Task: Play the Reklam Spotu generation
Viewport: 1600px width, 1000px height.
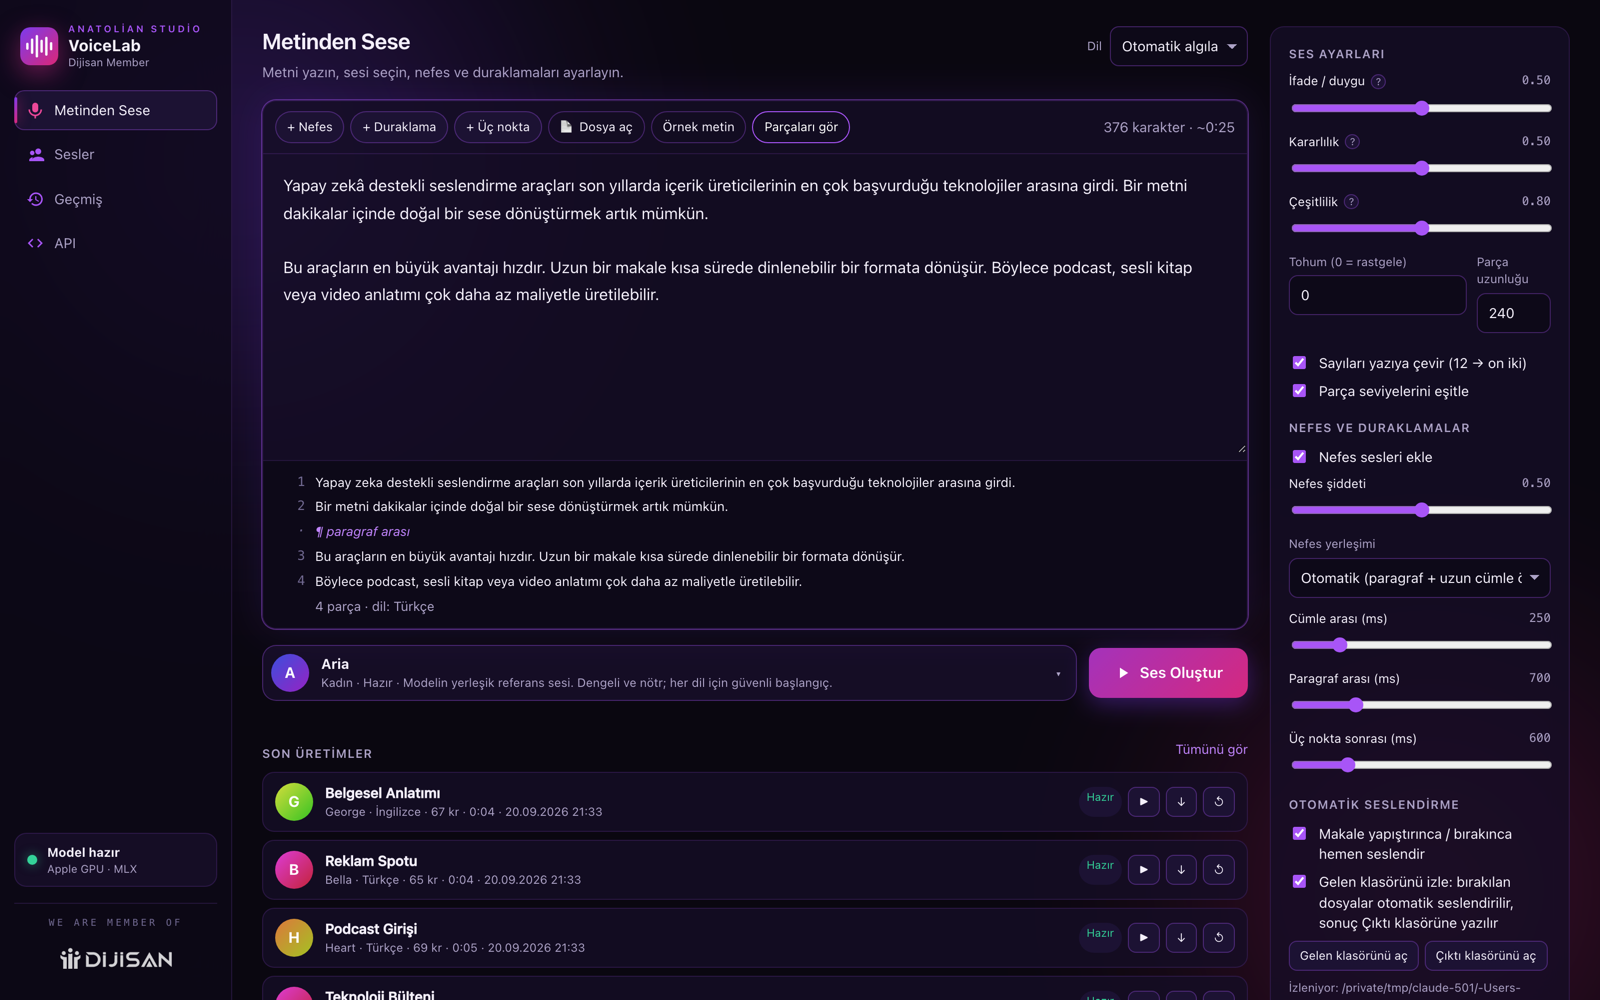Action: (x=1143, y=870)
